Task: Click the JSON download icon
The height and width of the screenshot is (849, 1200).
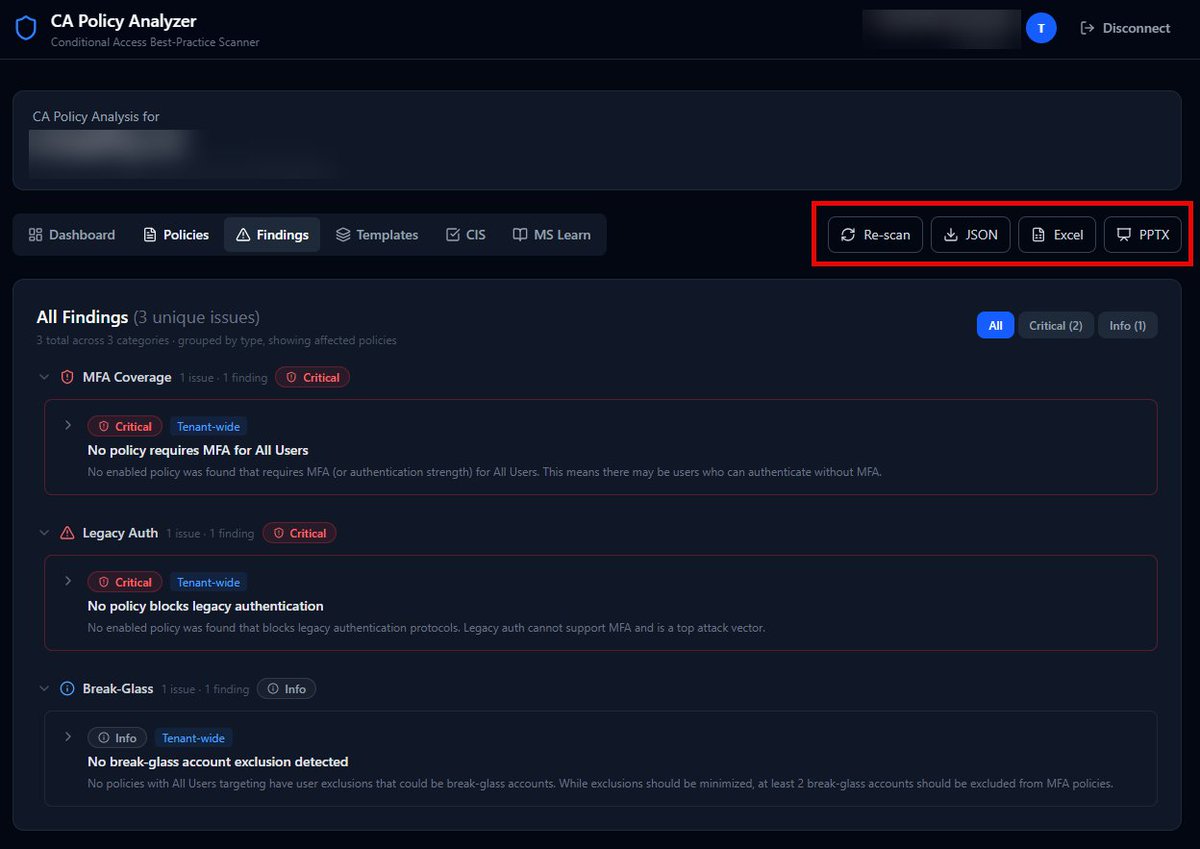Action: (951, 235)
